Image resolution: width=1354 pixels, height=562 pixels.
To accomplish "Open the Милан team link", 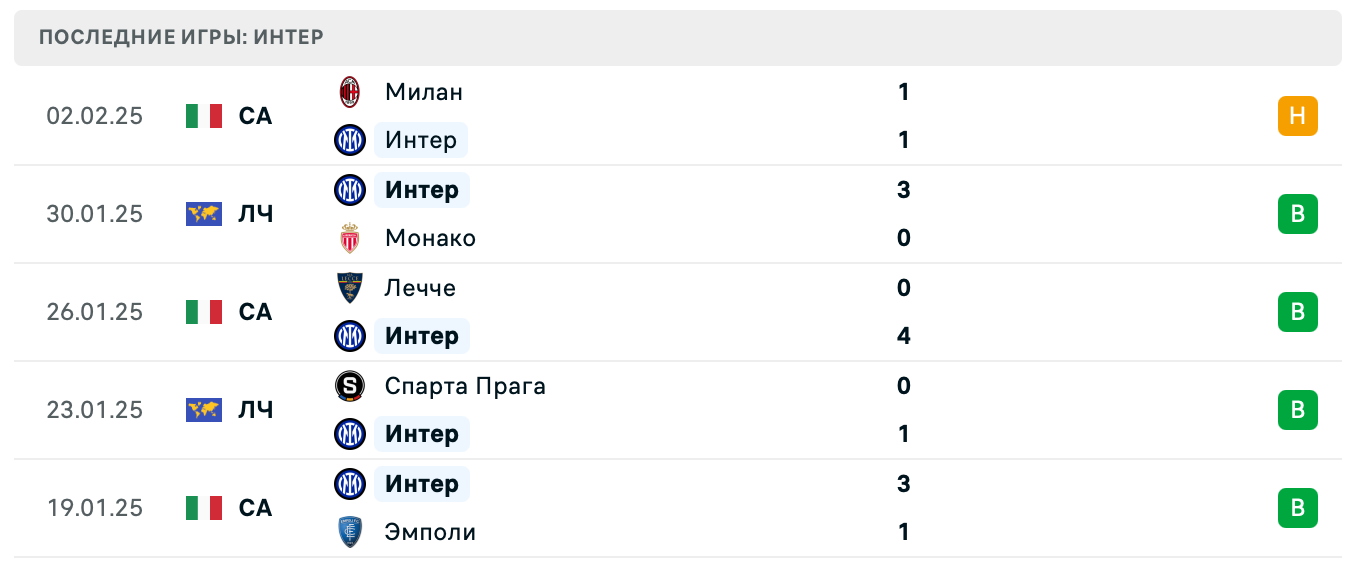I will (x=424, y=92).
